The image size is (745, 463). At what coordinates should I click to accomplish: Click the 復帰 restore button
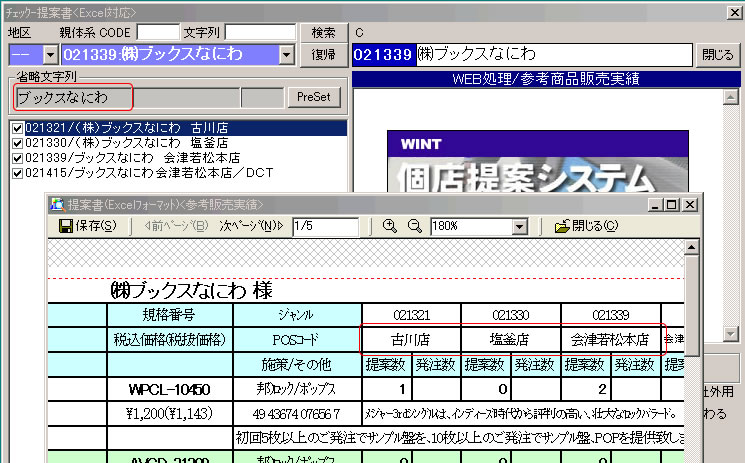tap(324, 55)
